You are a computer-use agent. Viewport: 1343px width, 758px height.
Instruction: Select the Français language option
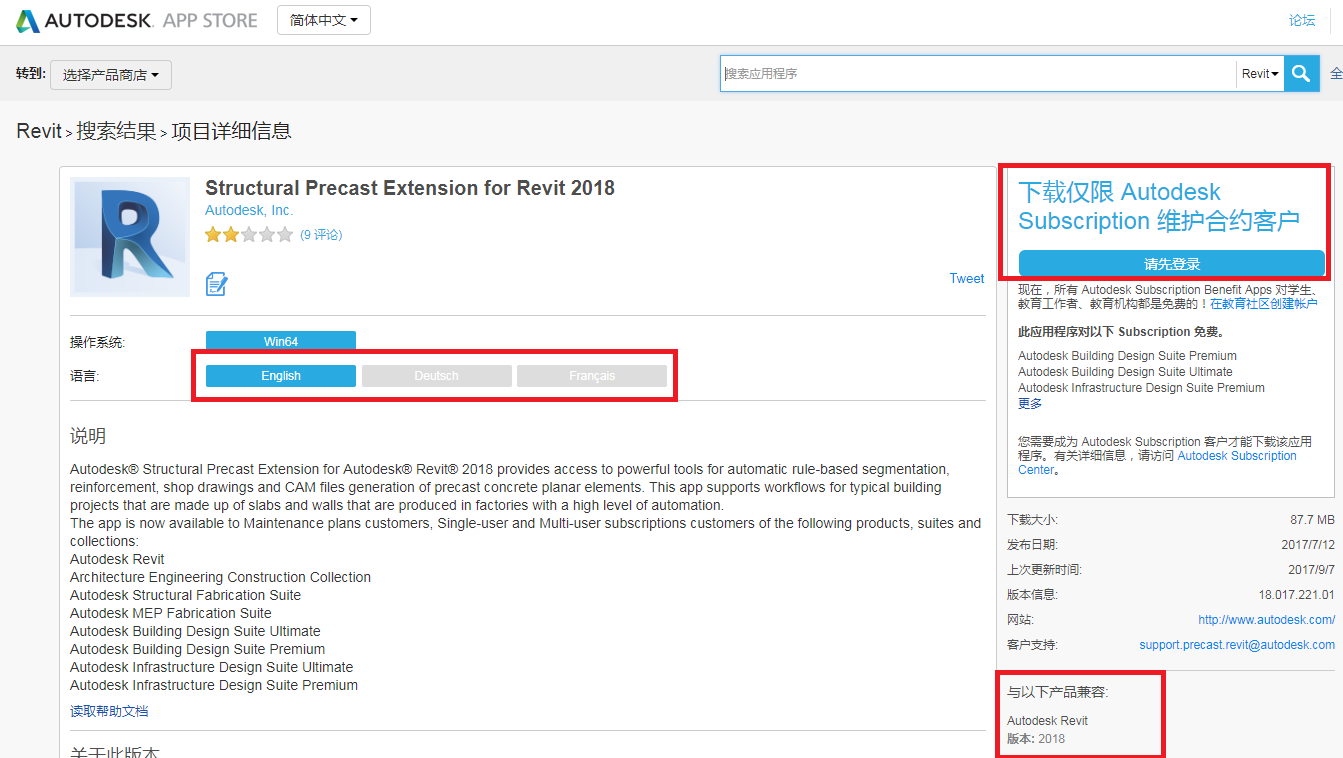pyautogui.click(x=592, y=375)
